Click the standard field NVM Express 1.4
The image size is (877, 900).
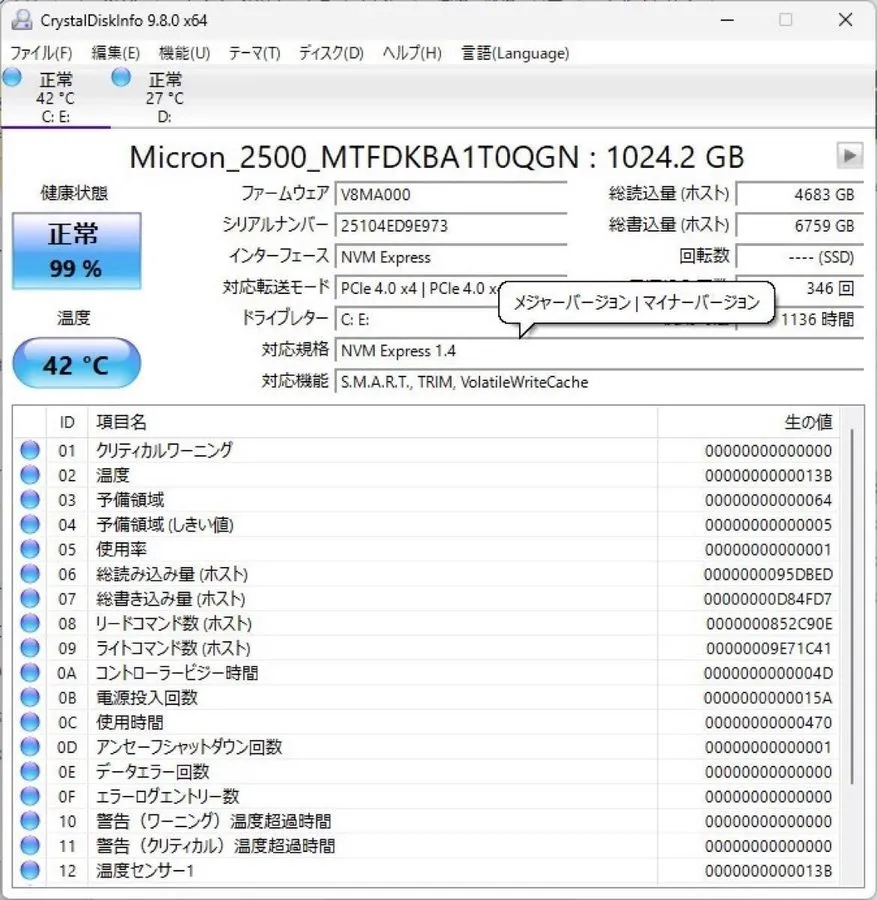pos(599,351)
